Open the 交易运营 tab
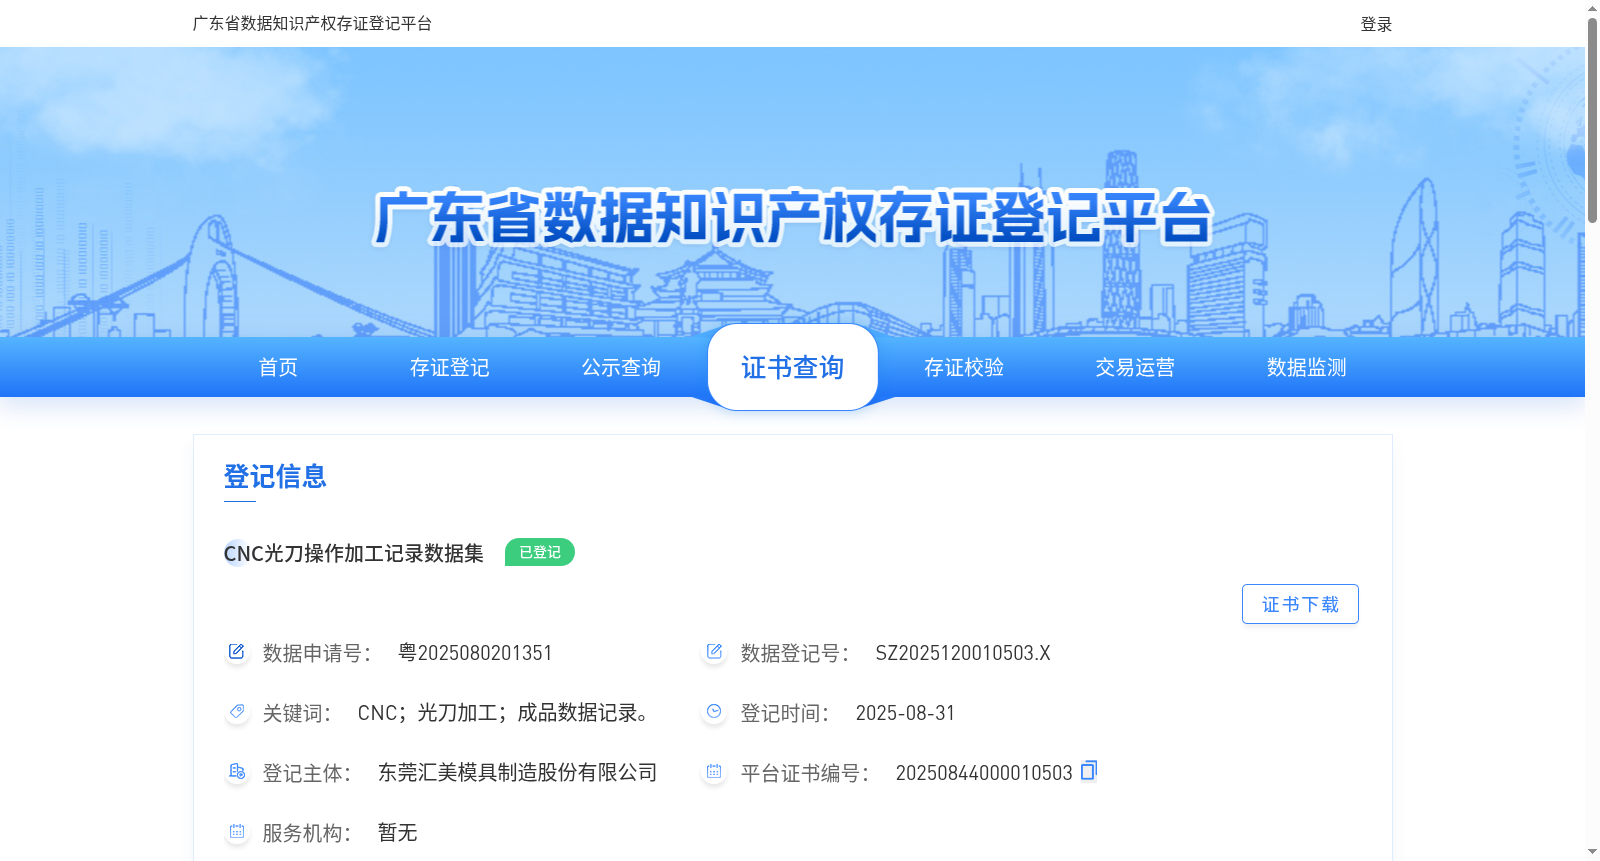1600x861 pixels. click(1135, 367)
